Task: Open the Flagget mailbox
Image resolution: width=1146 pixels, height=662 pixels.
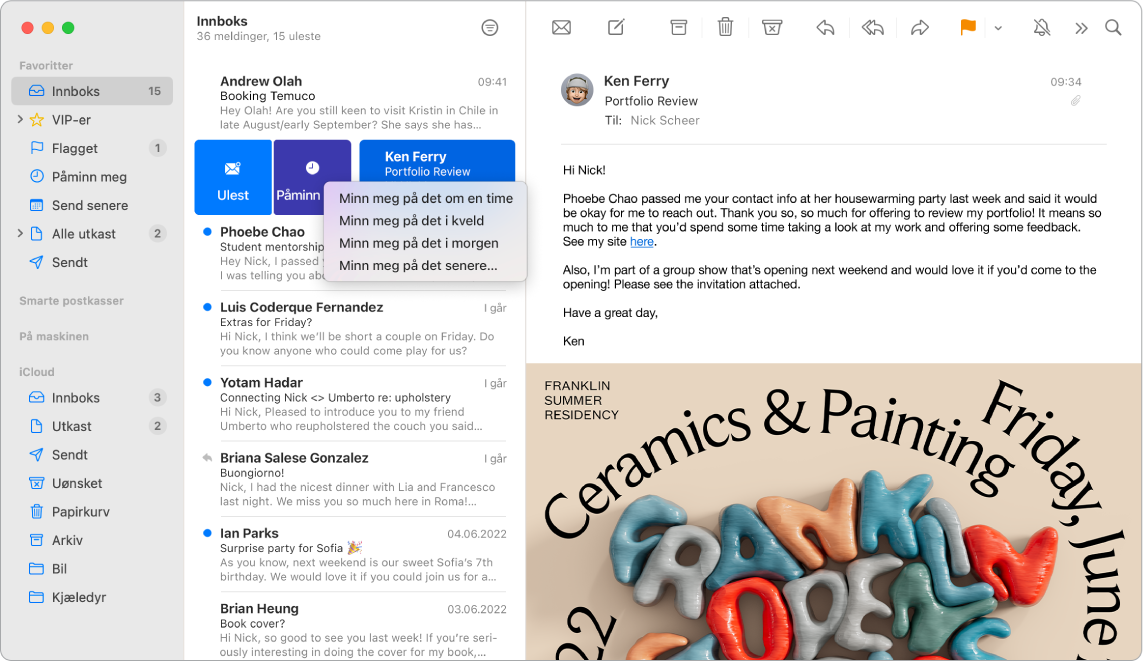Action: [x=92, y=148]
